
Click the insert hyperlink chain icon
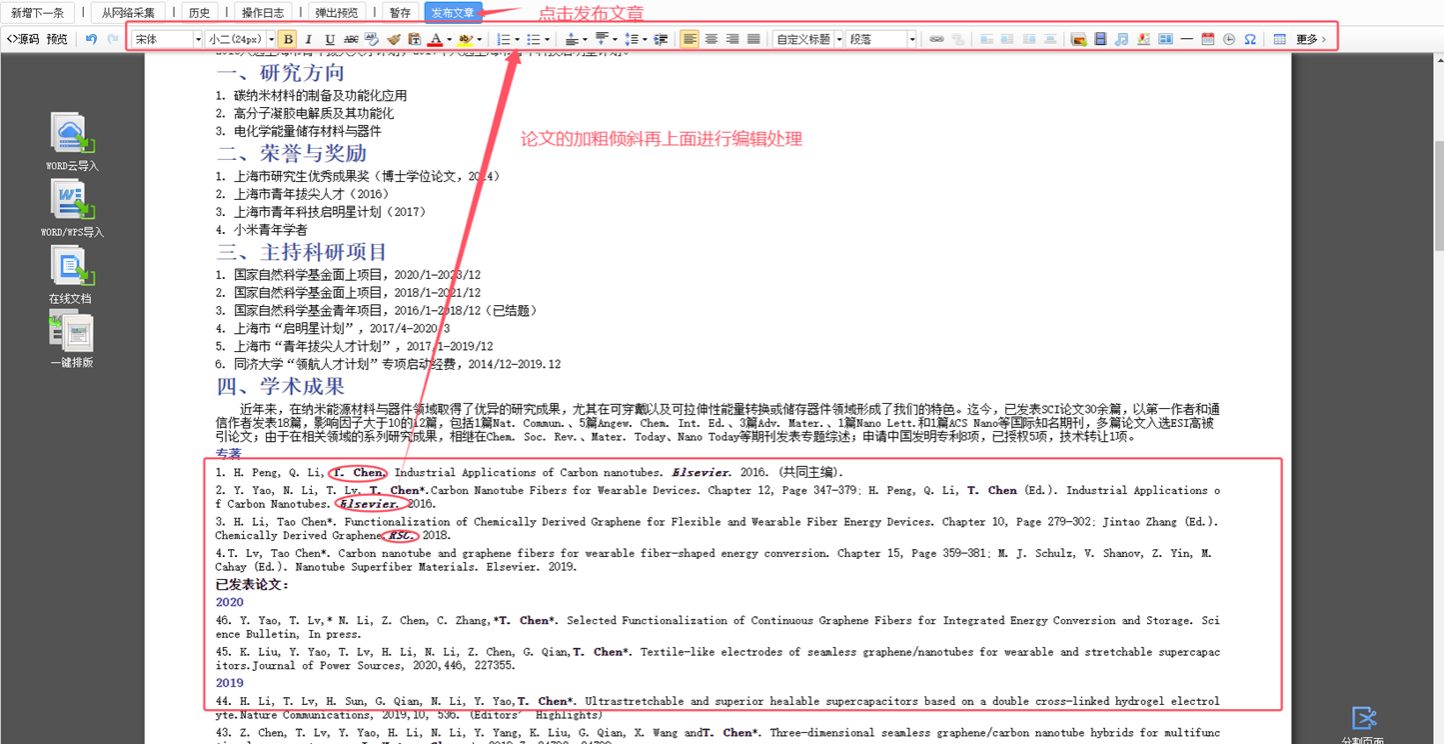tap(937, 39)
